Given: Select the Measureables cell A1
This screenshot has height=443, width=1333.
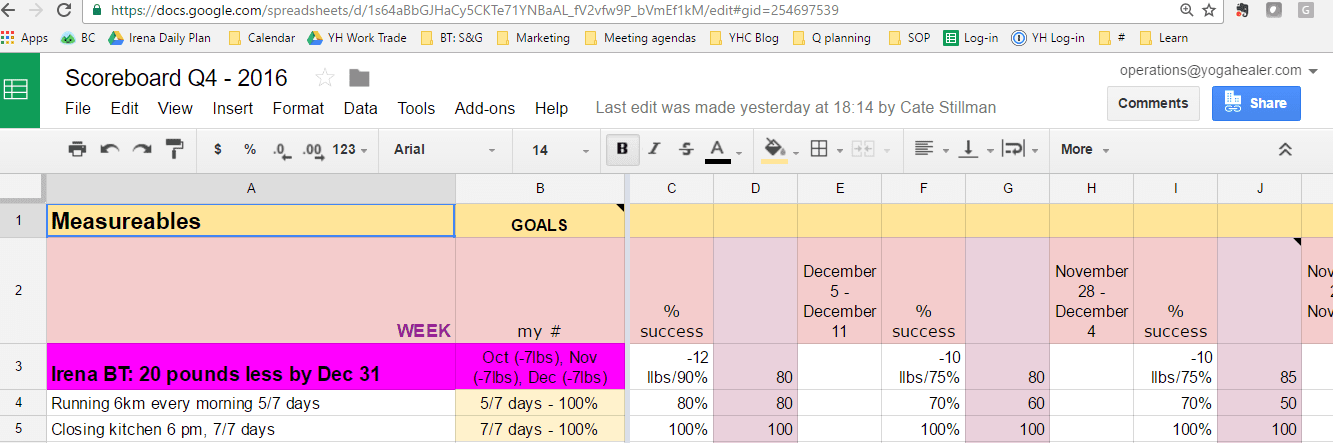Looking at the screenshot, I should [251, 221].
